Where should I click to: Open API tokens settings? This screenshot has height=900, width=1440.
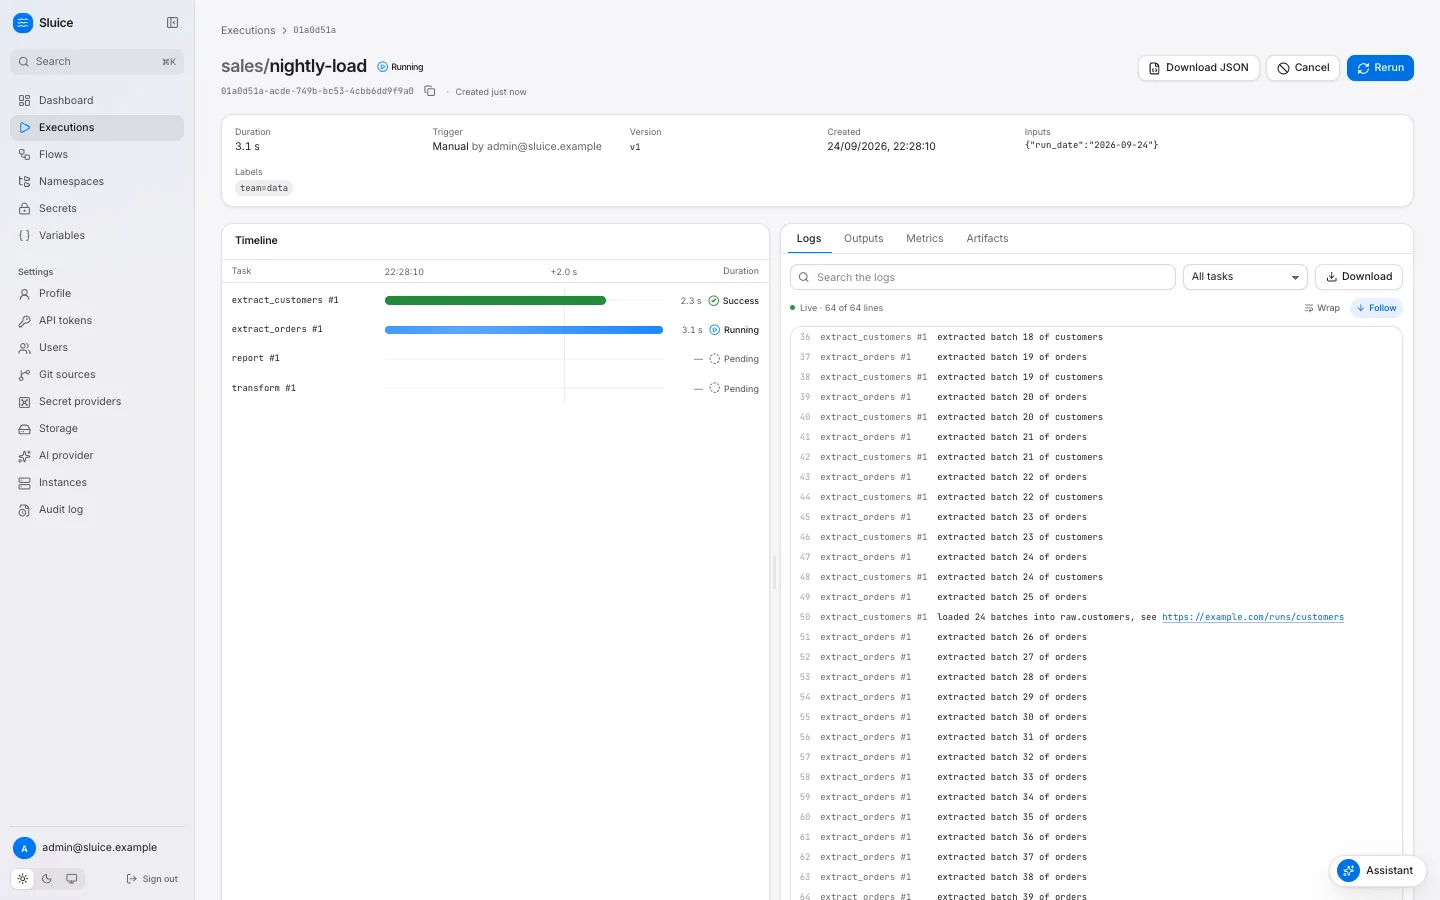pos(97,320)
